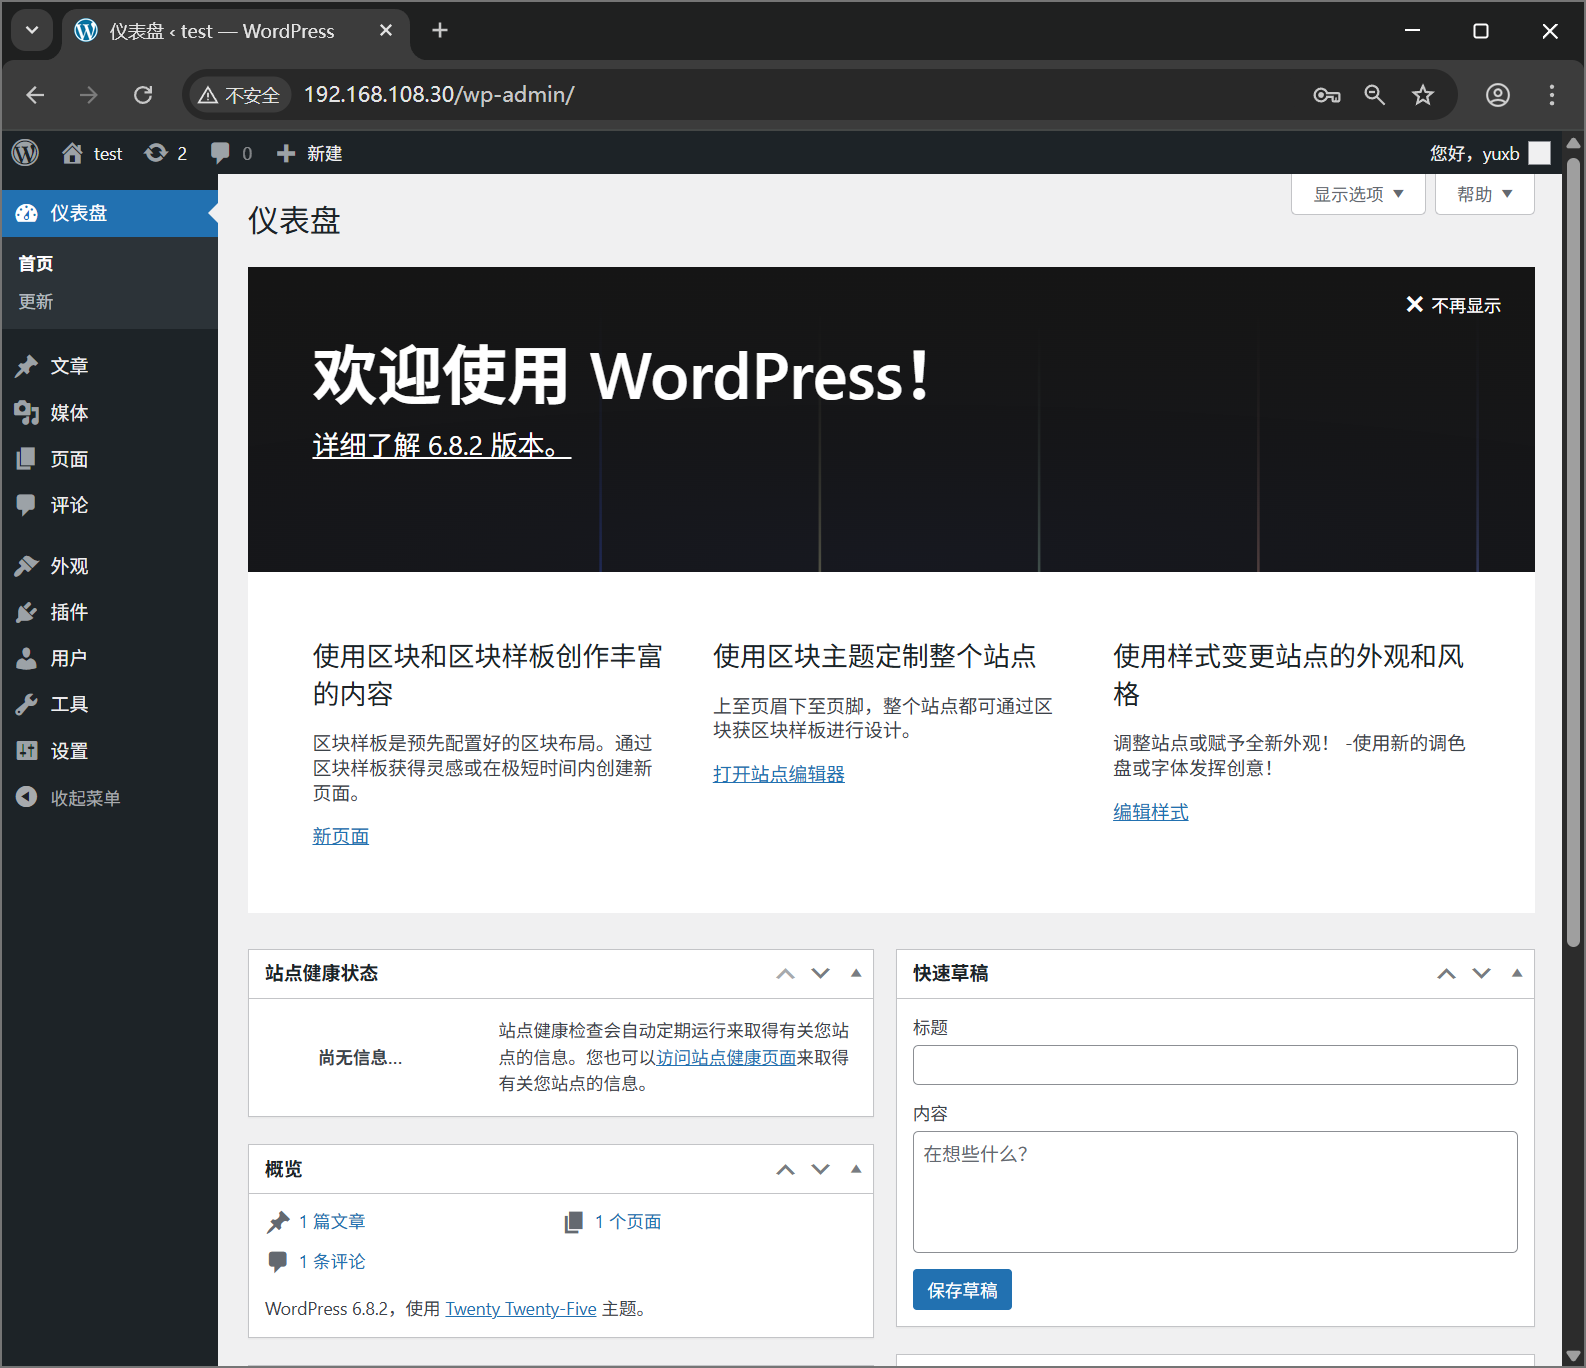Close the 仪表盘 ‹ test — WordPress tab

click(386, 31)
